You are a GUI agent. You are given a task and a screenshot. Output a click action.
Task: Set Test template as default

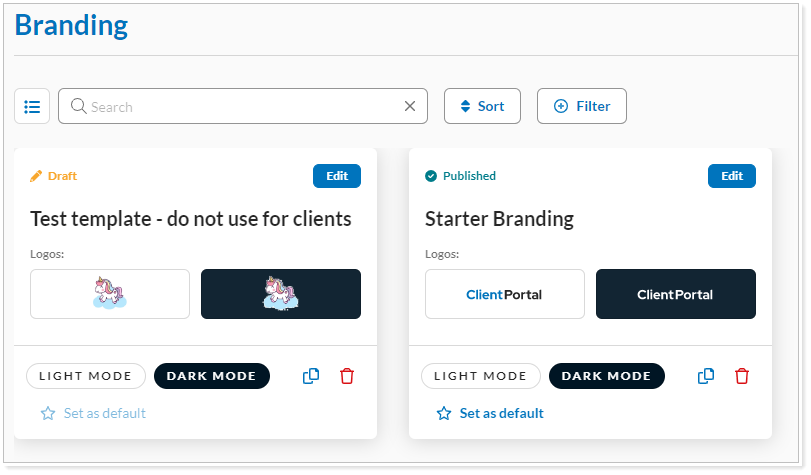(x=104, y=413)
